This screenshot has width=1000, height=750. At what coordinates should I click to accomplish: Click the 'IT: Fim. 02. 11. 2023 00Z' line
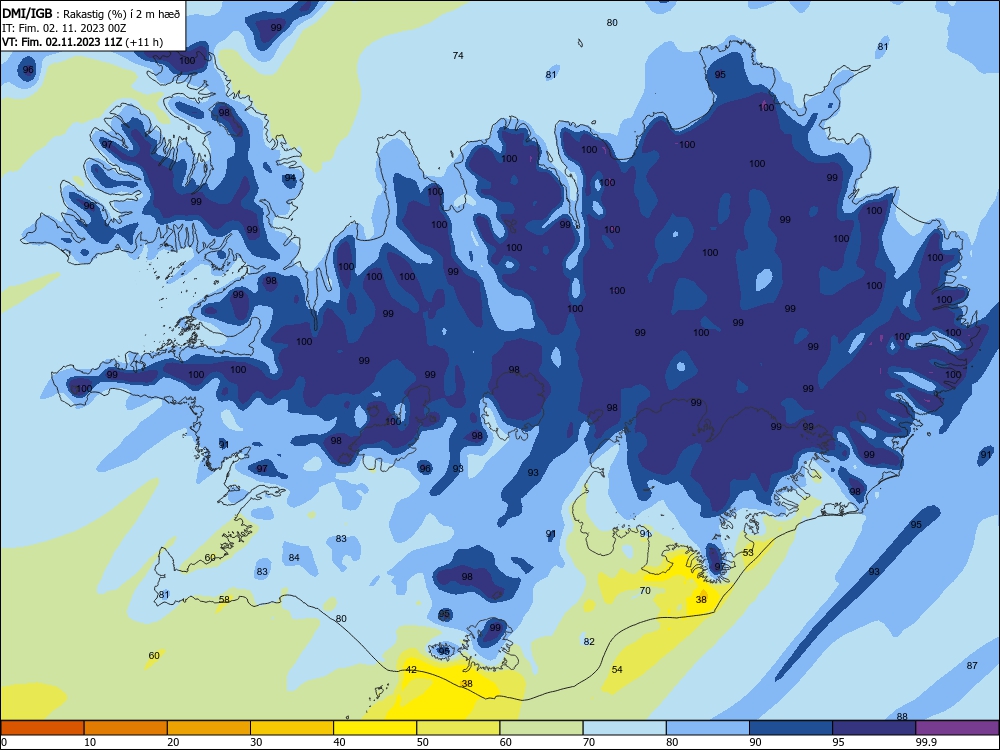64,28
